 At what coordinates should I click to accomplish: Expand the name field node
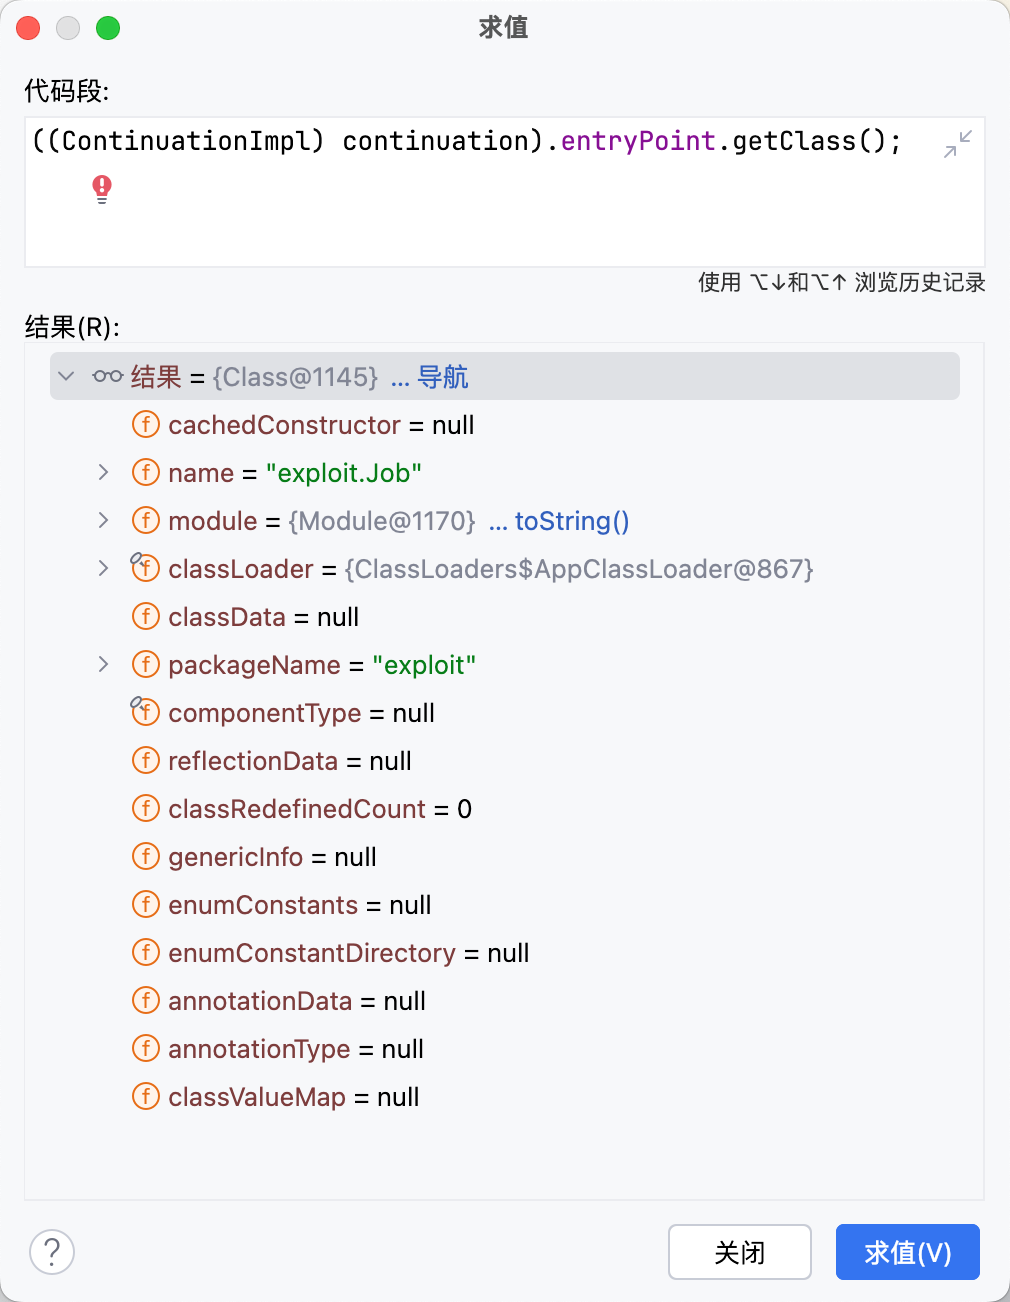tap(103, 472)
